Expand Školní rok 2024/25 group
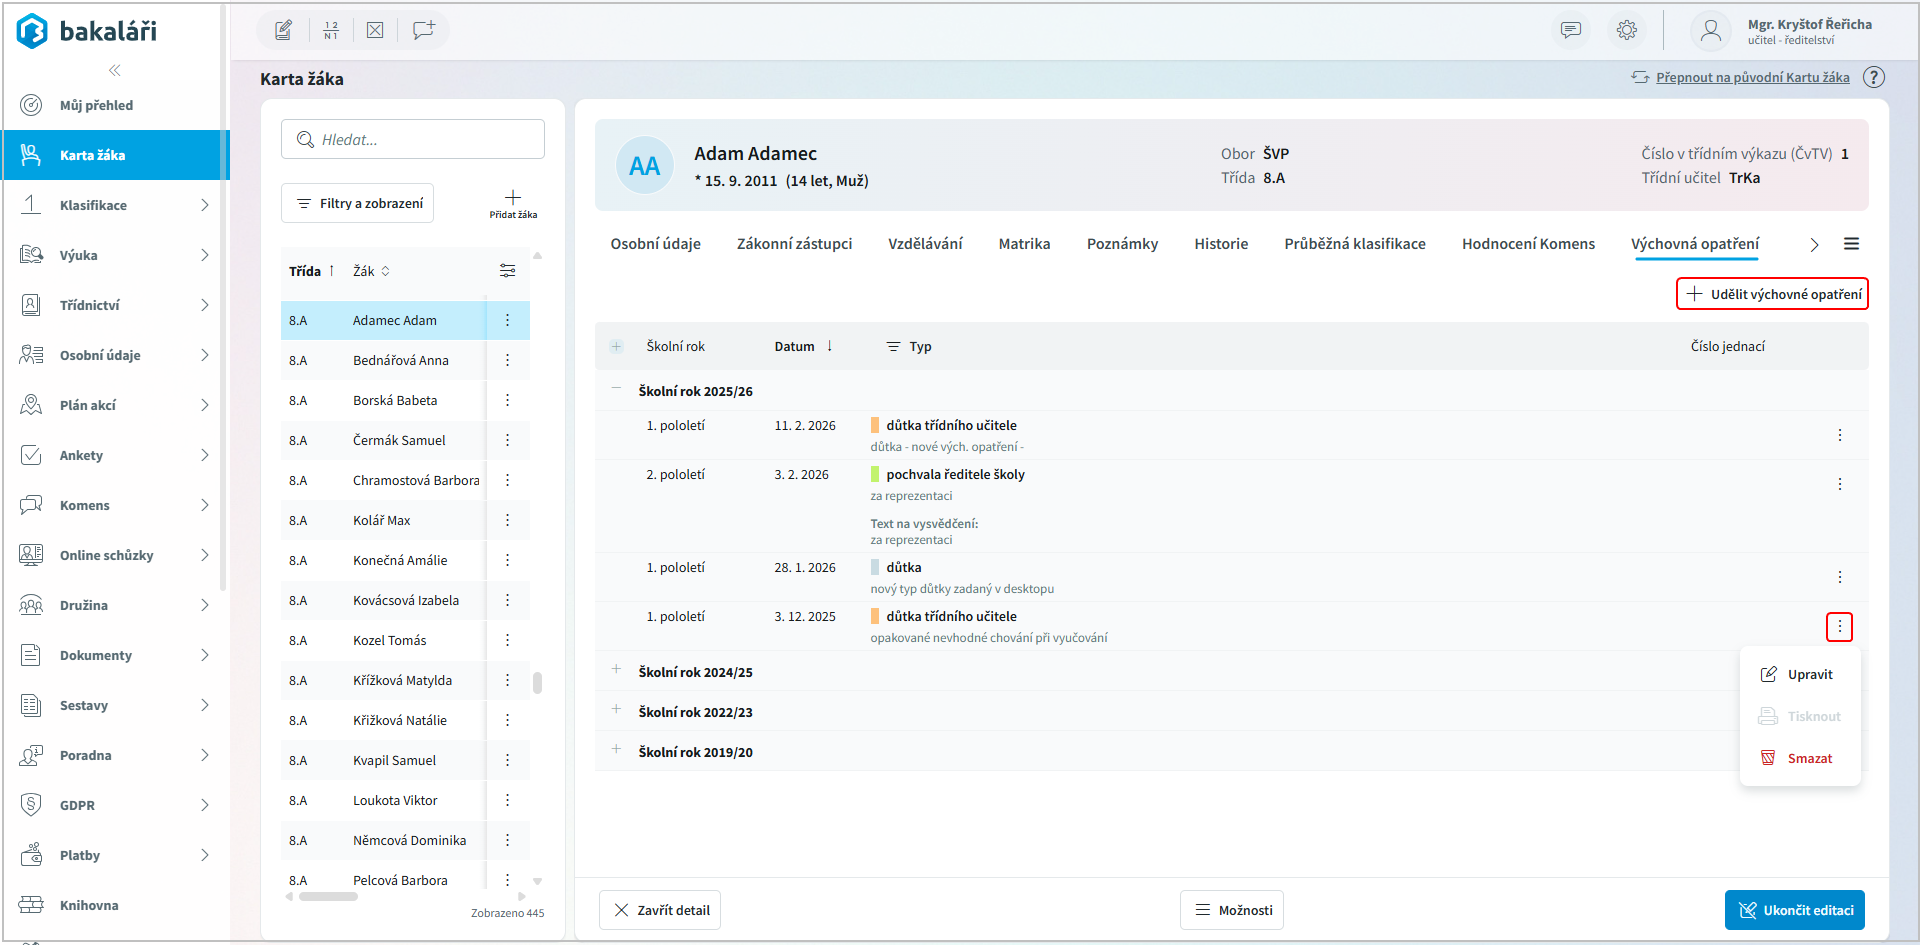Screen dimensions: 1920x945 tap(616, 670)
